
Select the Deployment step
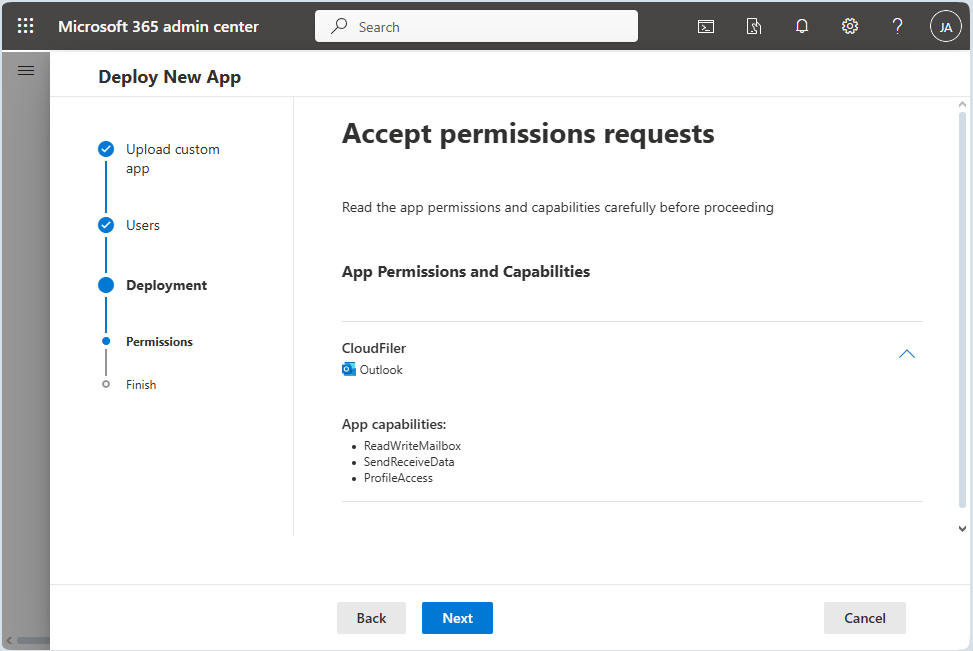click(166, 285)
